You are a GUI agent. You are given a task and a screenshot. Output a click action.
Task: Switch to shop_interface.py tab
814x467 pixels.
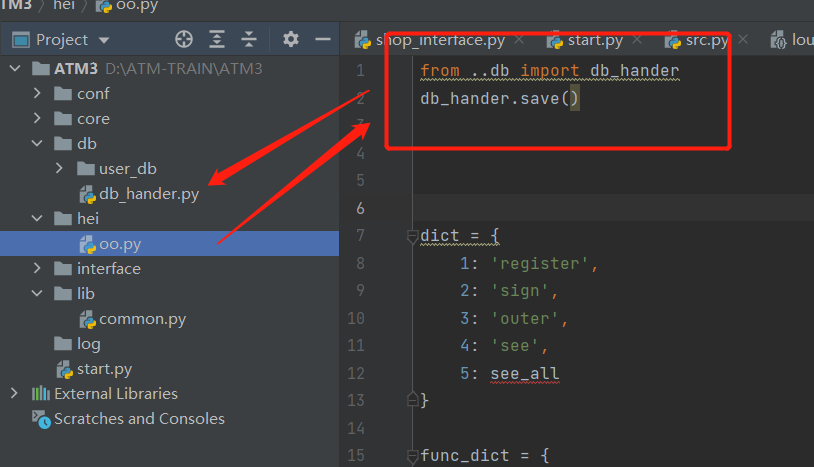click(440, 40)
